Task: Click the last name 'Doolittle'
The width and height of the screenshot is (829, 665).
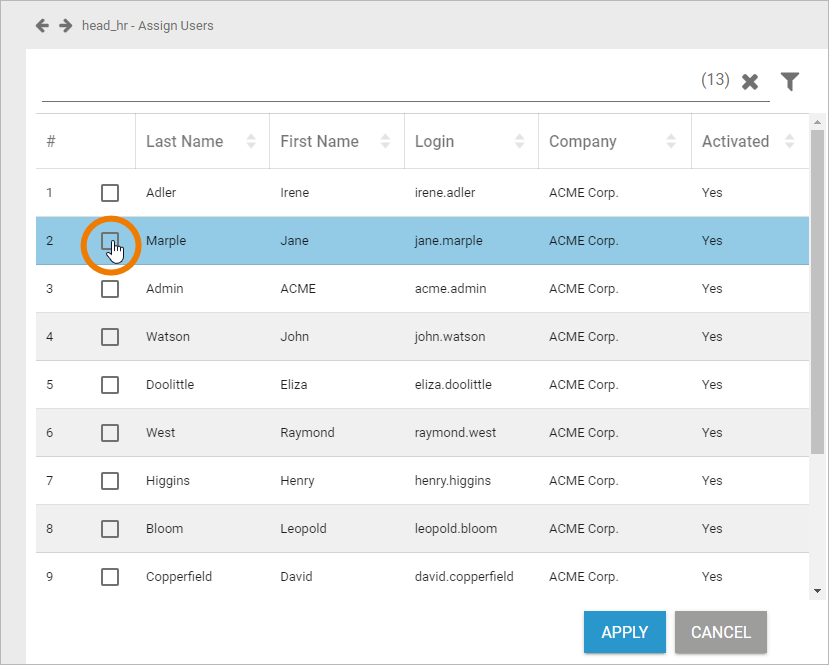Action: coord(170,384)
